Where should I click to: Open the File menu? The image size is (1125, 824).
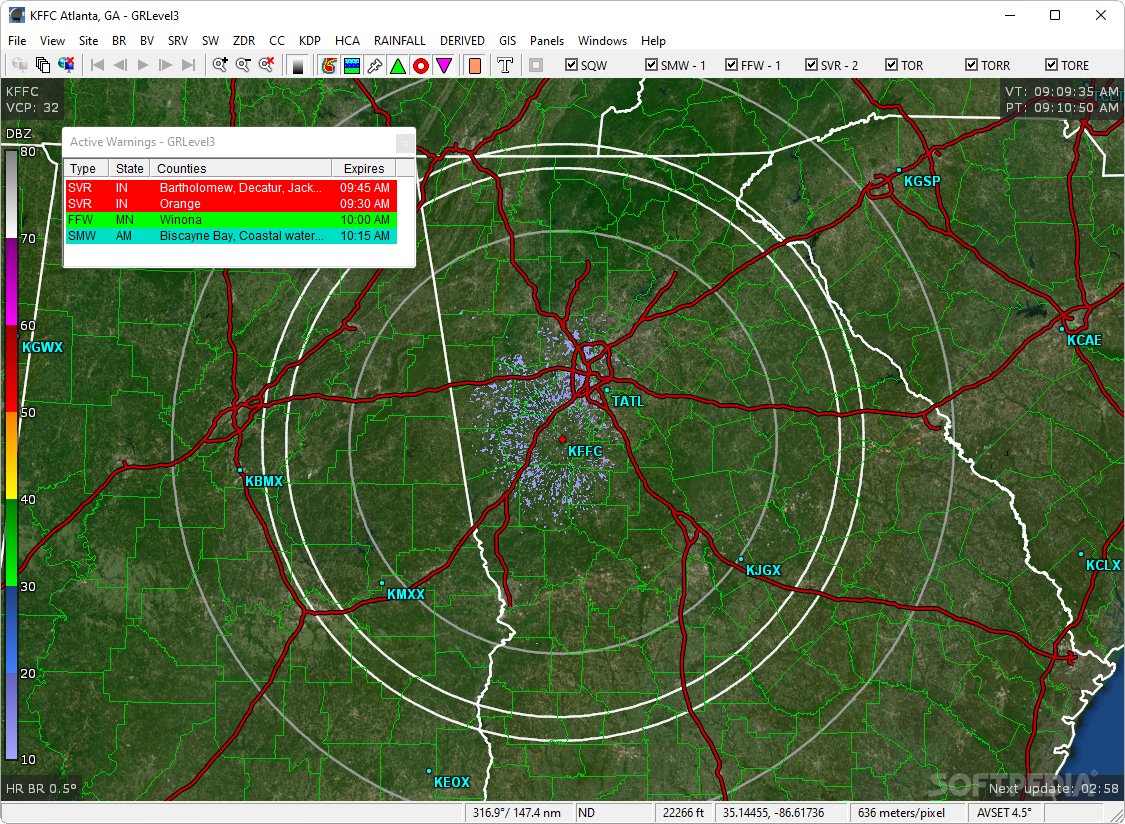(17, 41)
